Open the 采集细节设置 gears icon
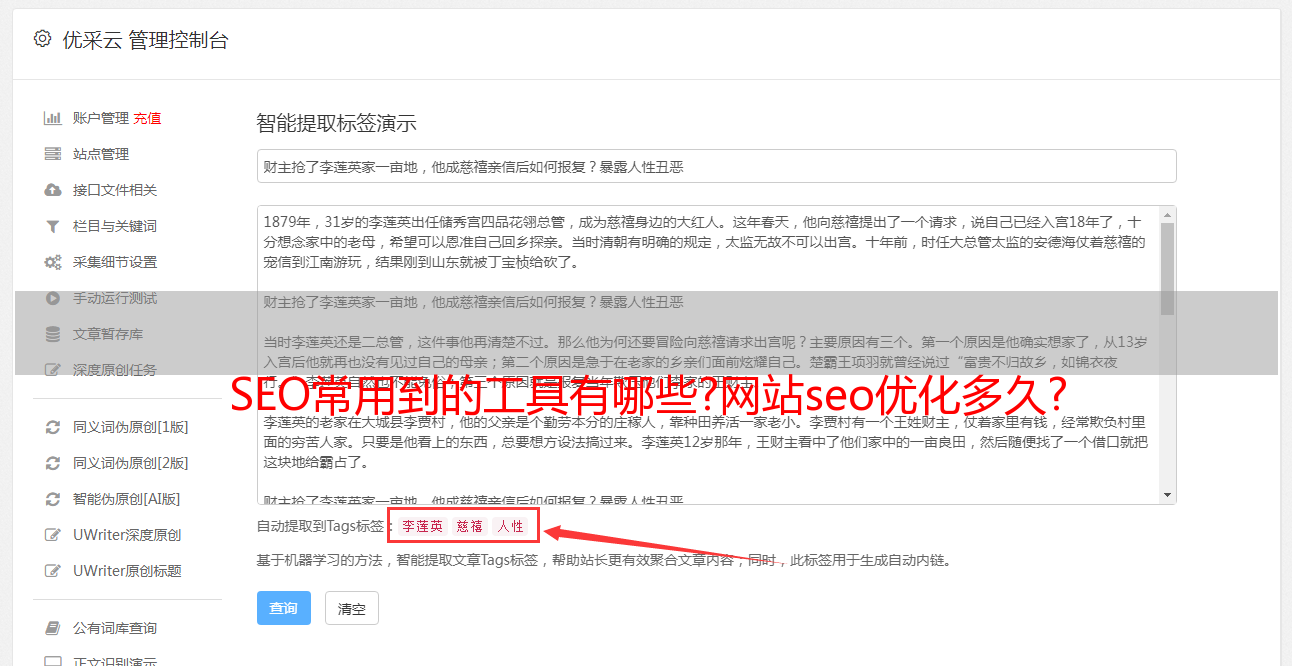Image resolution: width=1292 pixels, height=666 pixels. [53, 262]
